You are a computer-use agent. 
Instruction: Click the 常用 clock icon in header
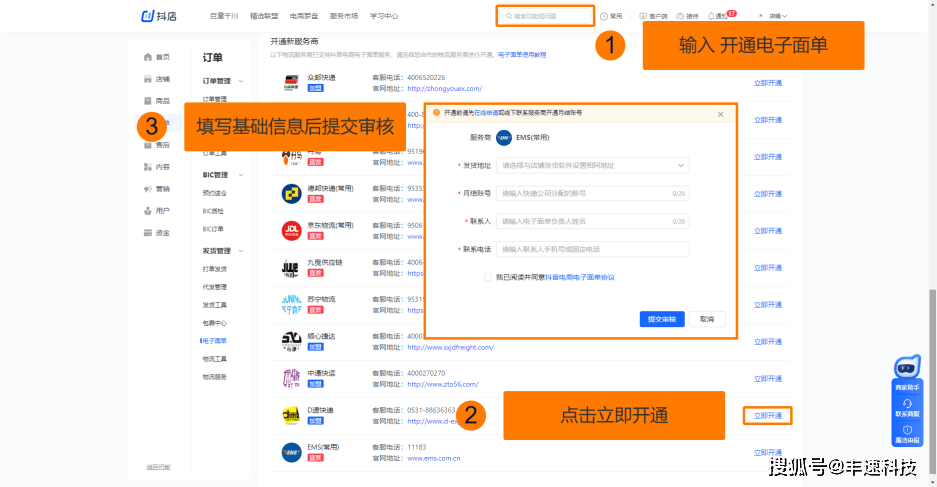tap(604, 16)
